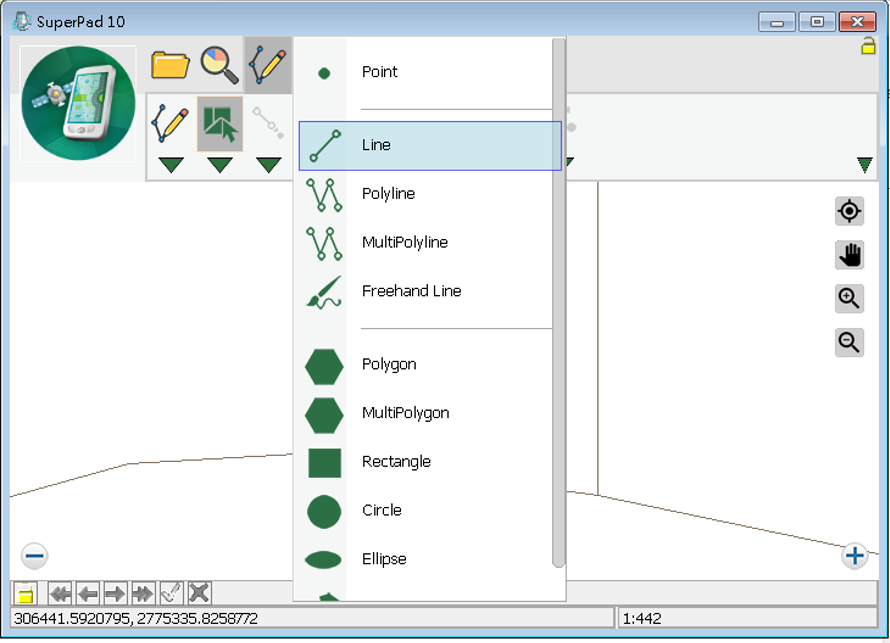Select the feature selection arrow tool

click(x=220, y=124)
